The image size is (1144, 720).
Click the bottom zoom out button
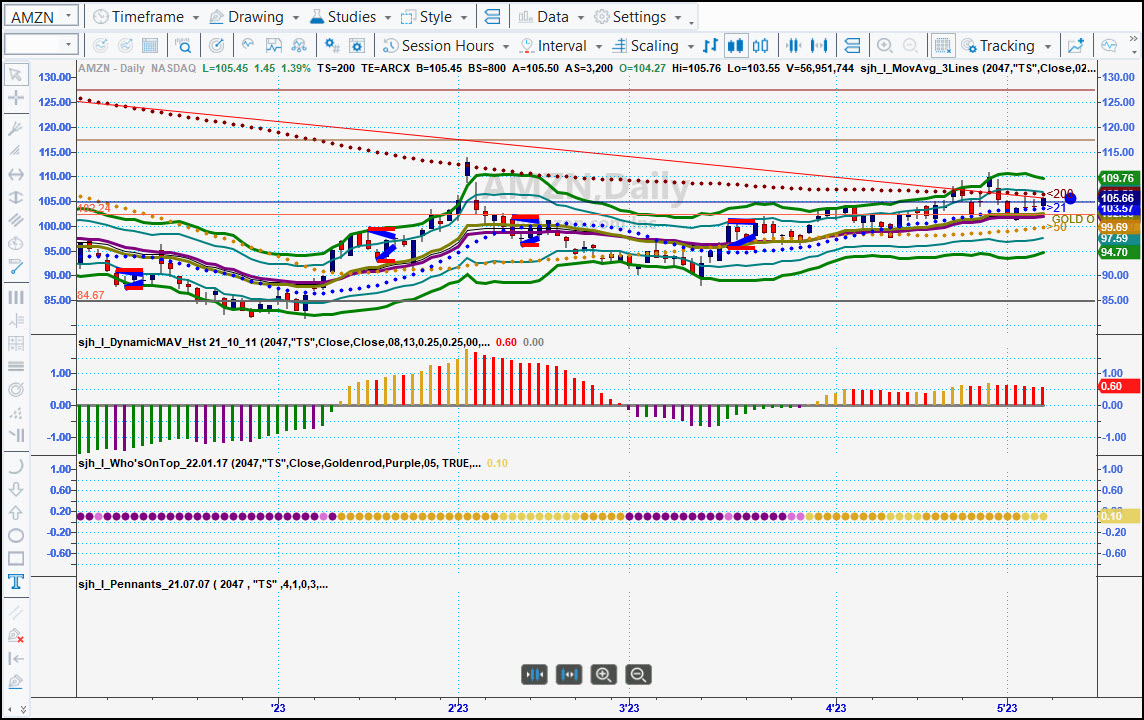coord(638,675)
